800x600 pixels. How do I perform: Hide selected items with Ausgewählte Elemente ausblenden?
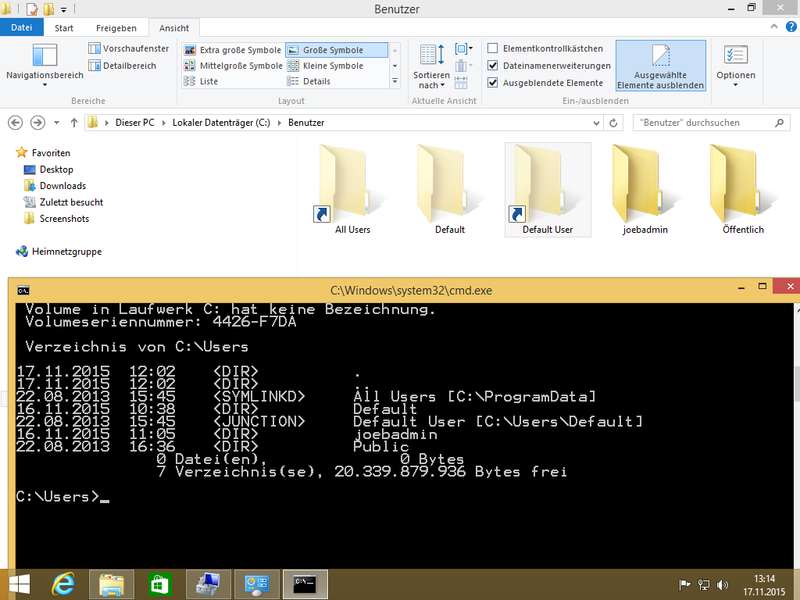point(660,66)
